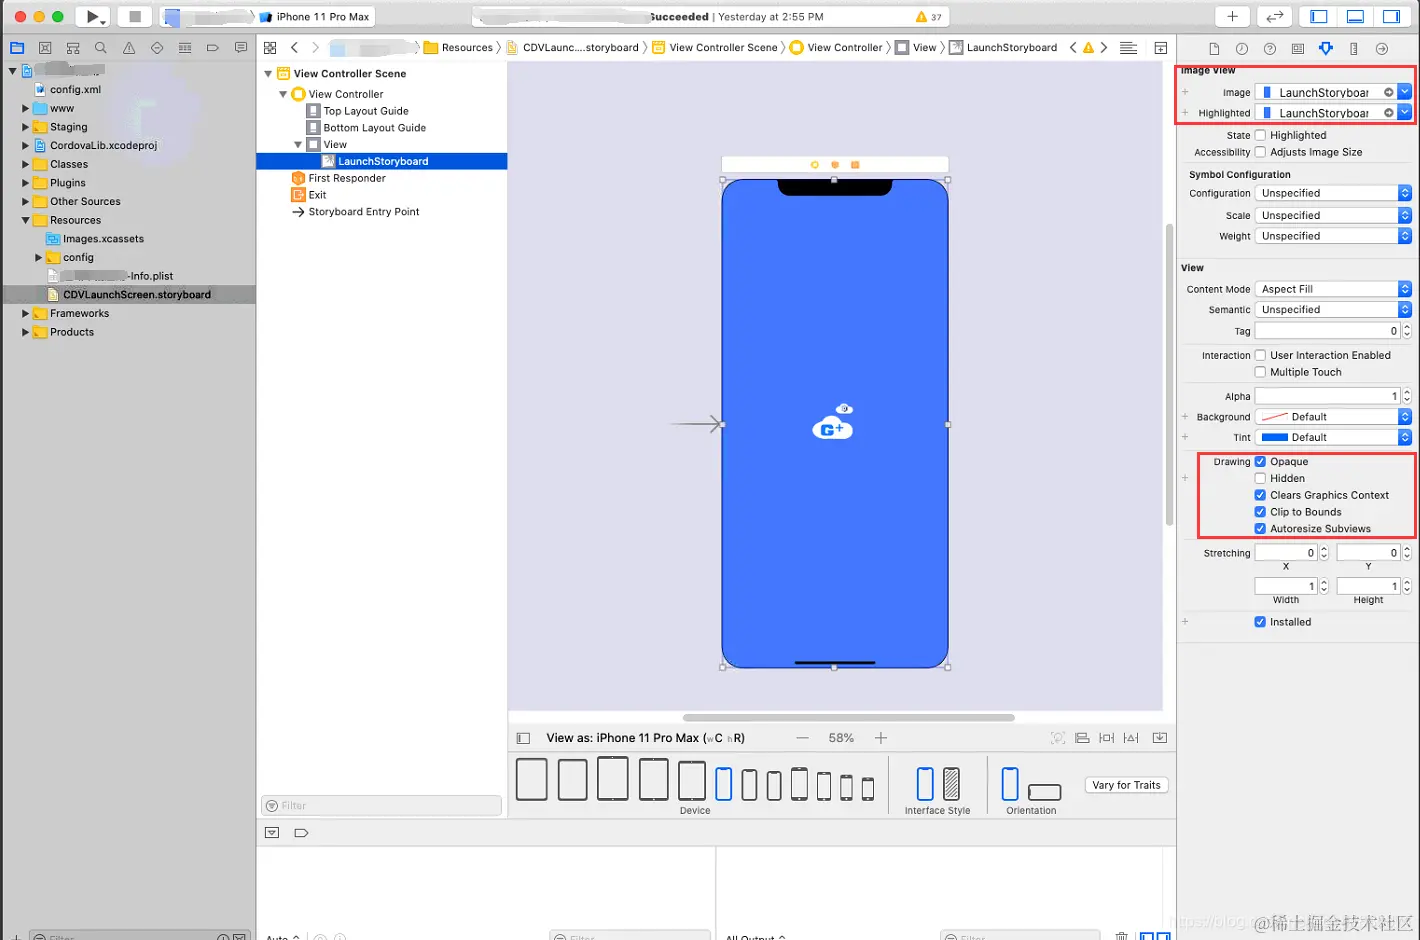The image size is (1420, 940).
Task: Add an editor pane on right
Action: [1161, 48]
